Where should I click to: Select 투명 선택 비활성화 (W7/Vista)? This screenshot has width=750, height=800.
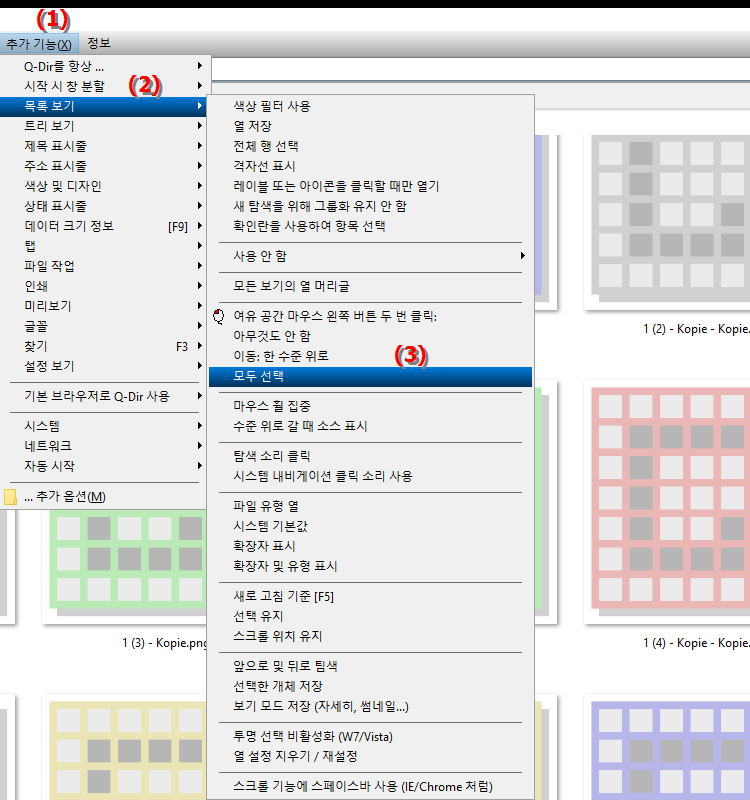(x=370, y=736)
